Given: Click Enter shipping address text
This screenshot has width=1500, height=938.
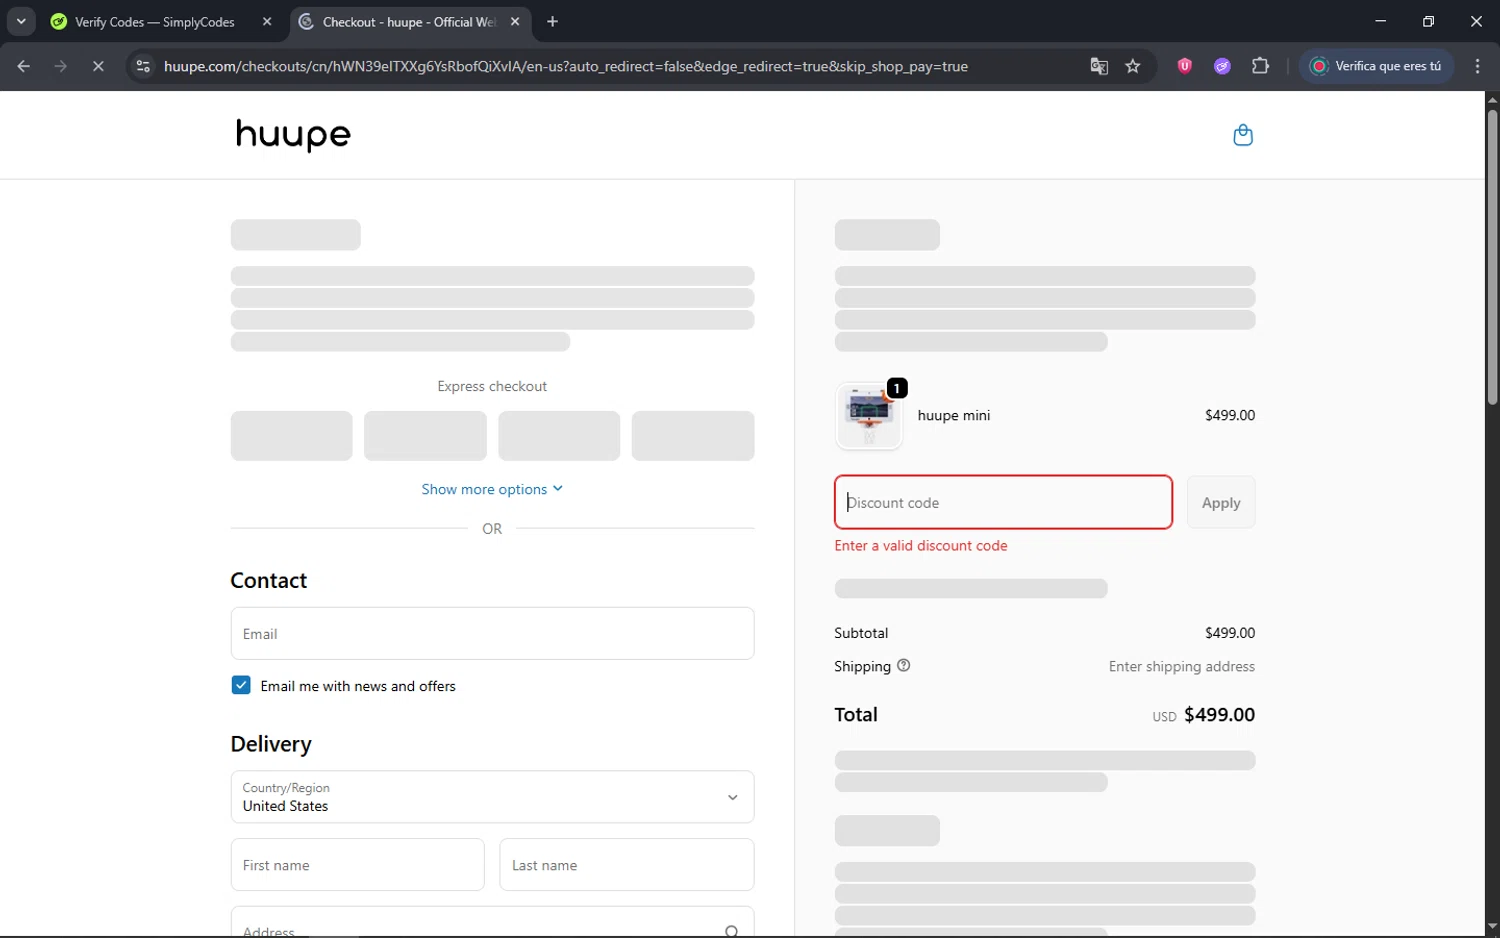Looking at the screenshot, I should 1181,667.
